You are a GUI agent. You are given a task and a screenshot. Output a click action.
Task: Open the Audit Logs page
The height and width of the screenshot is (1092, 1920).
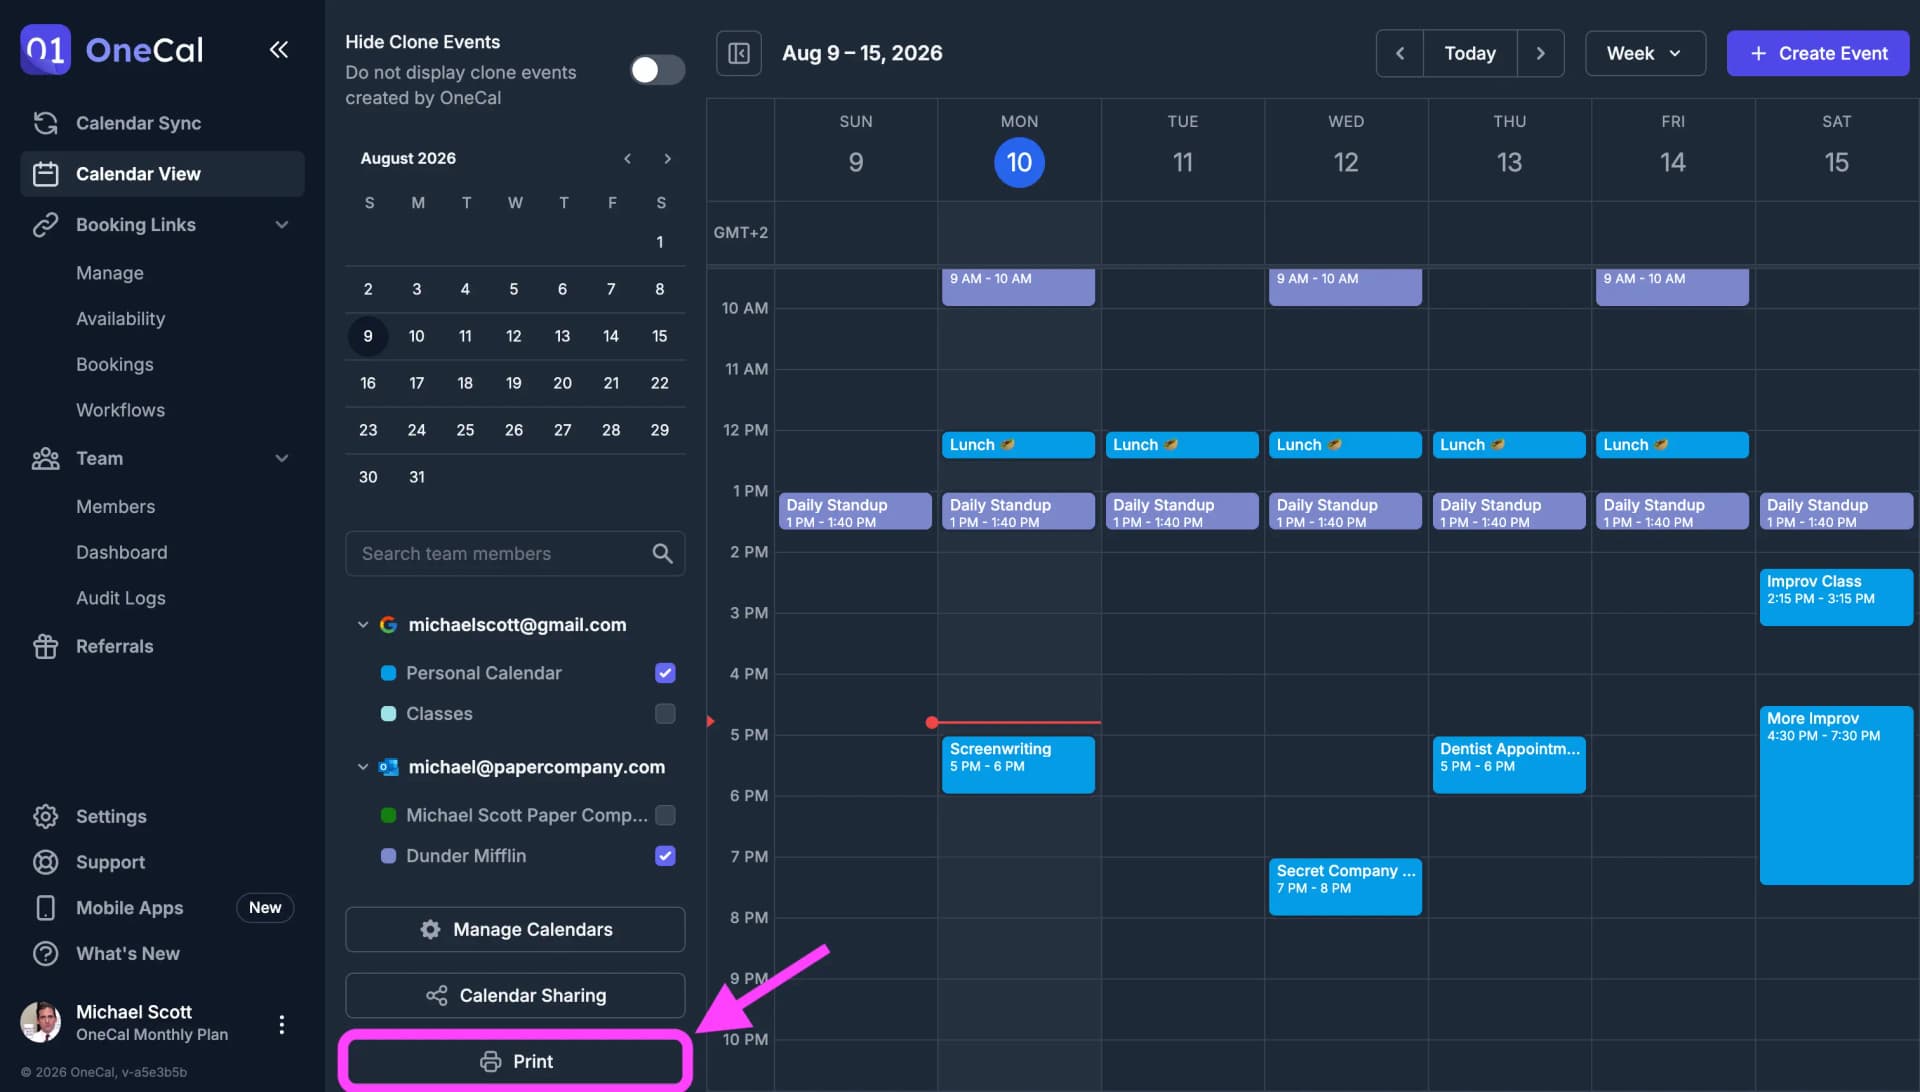tap(121, 598)
